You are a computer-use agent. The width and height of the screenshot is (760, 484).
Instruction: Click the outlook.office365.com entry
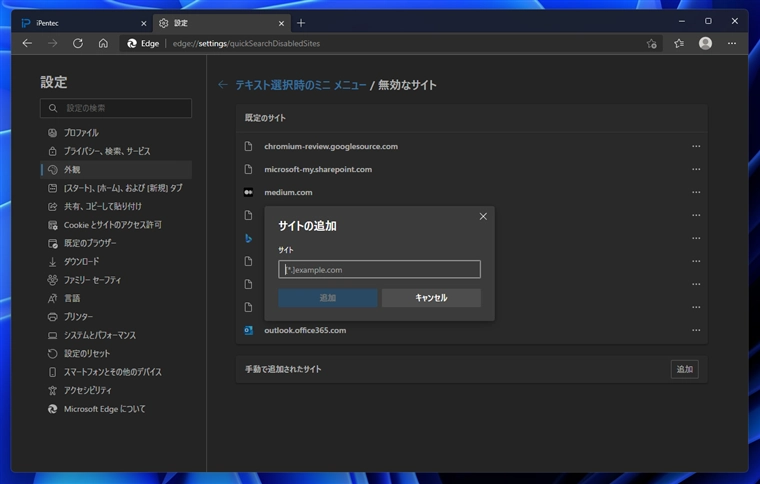pyautogui.click(x=305, y=330)
